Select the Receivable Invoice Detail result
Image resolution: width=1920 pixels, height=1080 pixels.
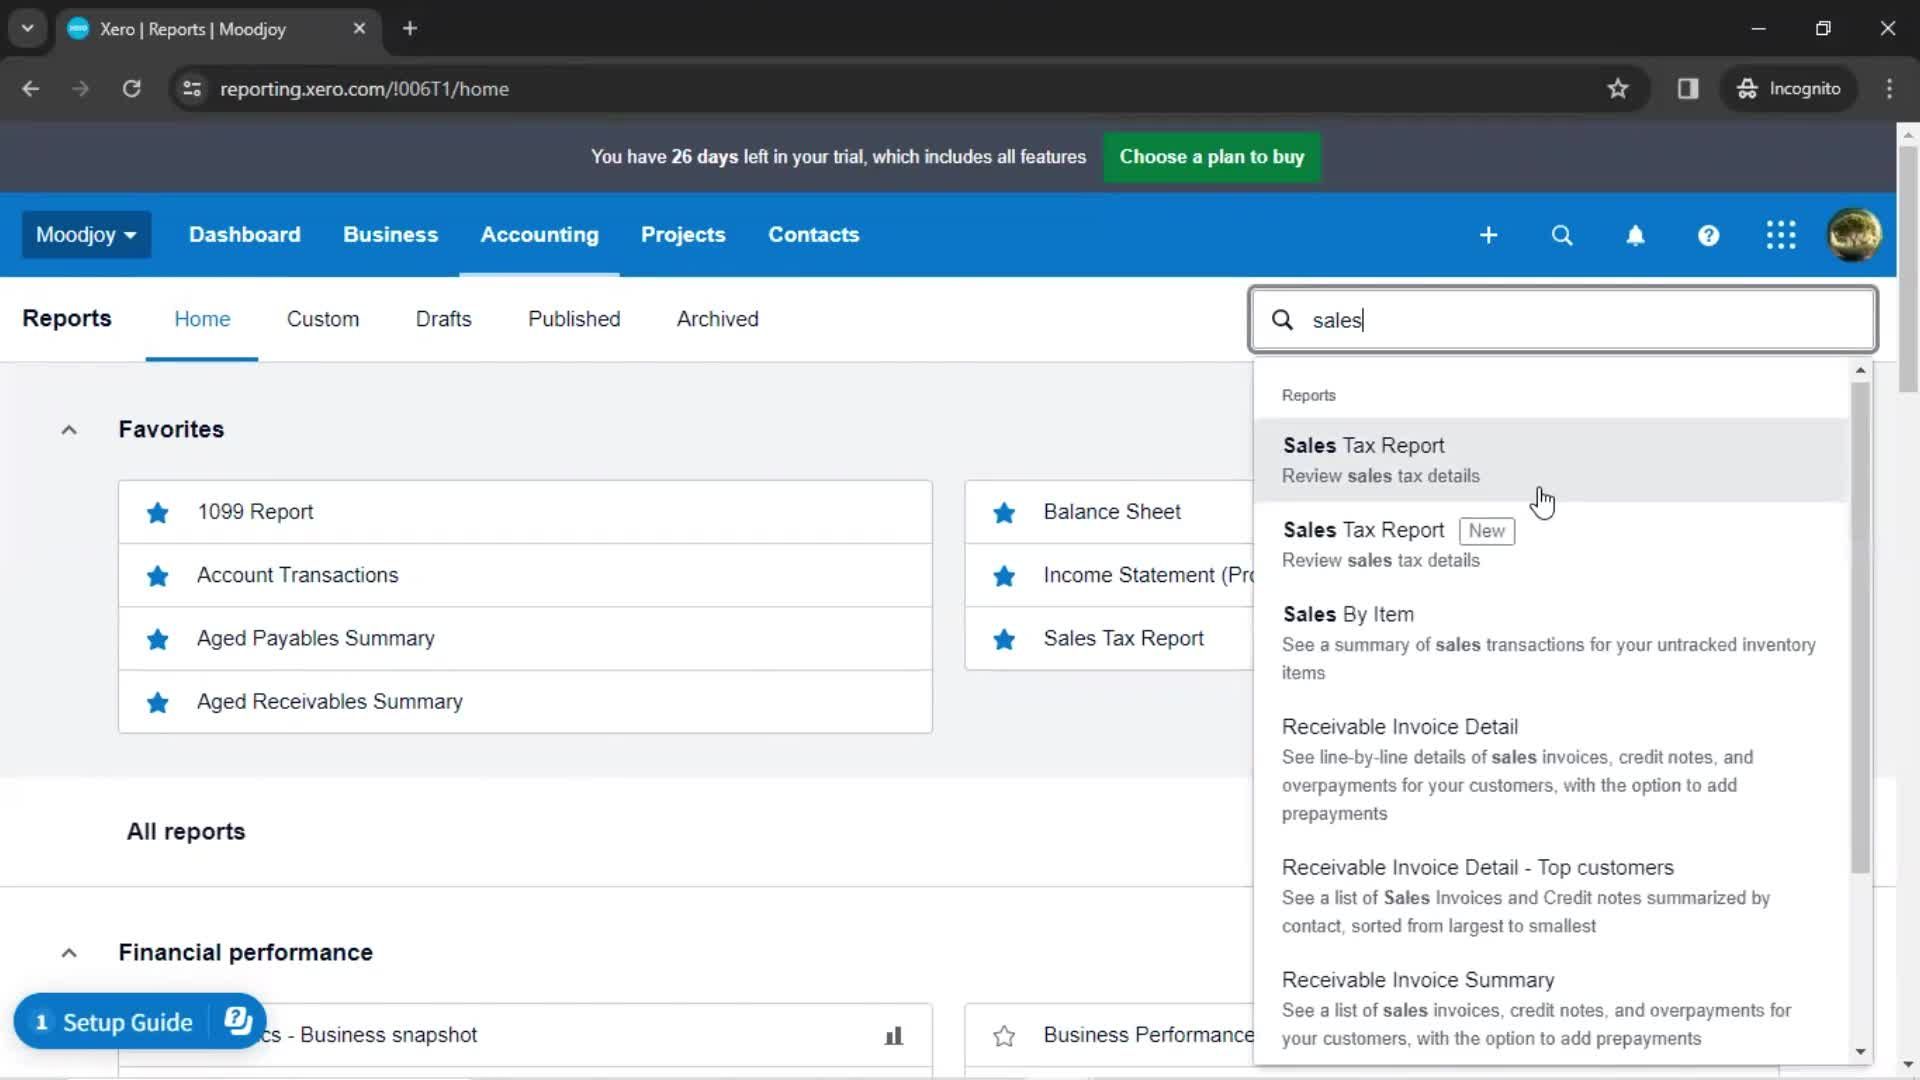point(1550,769)
